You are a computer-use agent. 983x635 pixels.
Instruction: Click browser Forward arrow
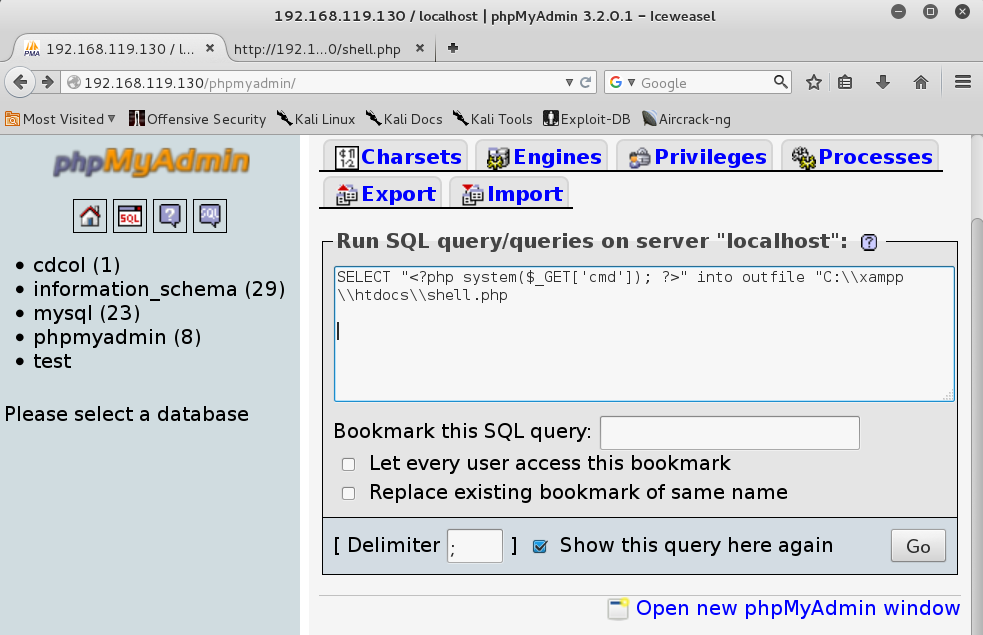(48, 82)
